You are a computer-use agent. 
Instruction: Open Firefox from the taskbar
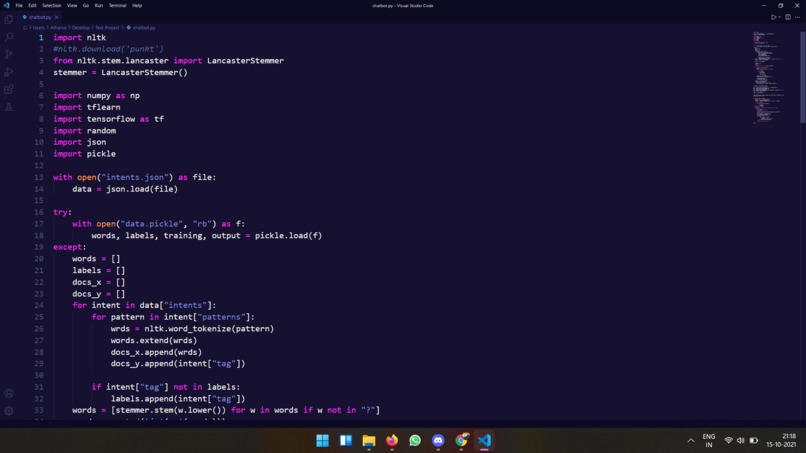point(392,441)
